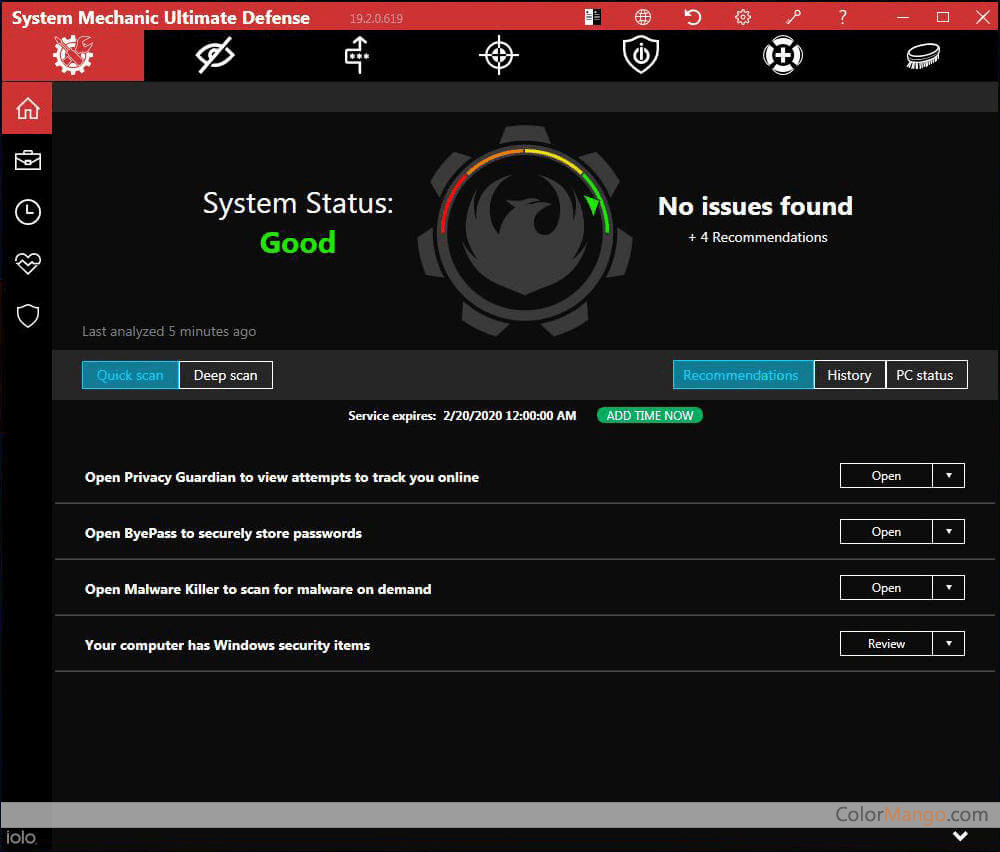1000x852 pixels.
Task: Switch to the PC status tab
Action: tap(926, 375)
